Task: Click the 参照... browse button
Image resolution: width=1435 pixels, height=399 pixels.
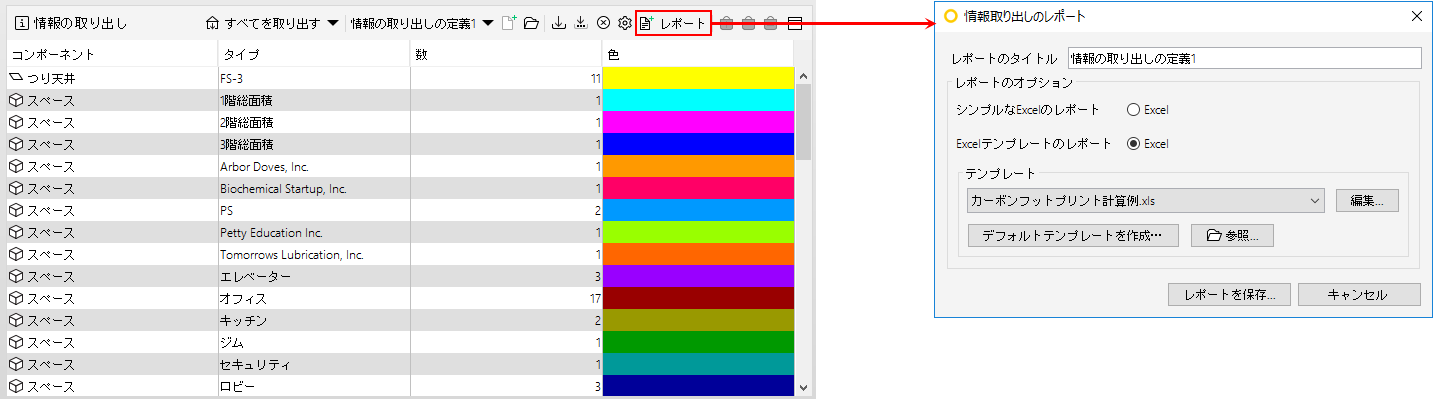Action: 1232,236
